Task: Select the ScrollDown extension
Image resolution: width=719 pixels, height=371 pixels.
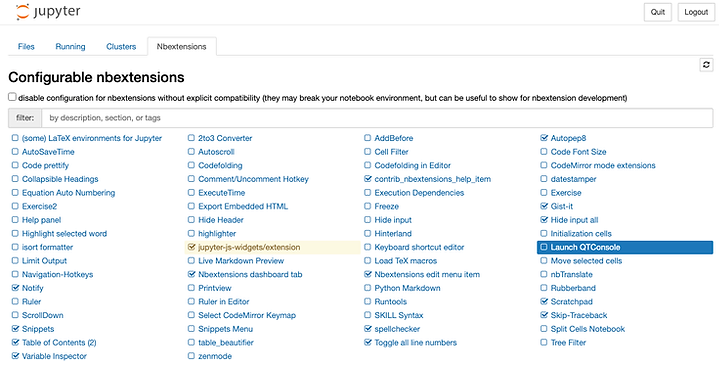Action: tap(43, 315)
